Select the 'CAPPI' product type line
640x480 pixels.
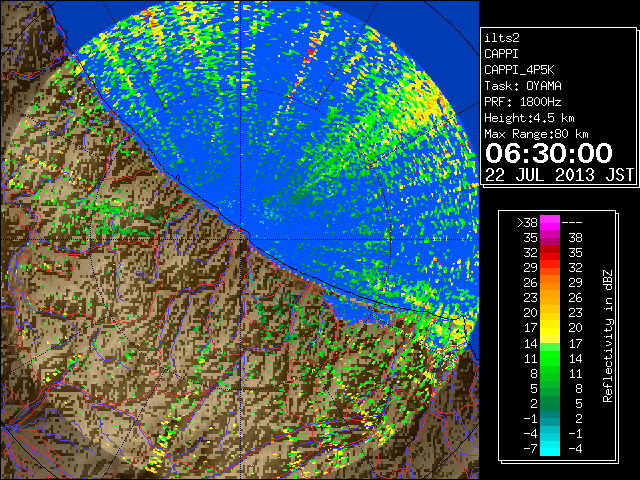point(501,54)
